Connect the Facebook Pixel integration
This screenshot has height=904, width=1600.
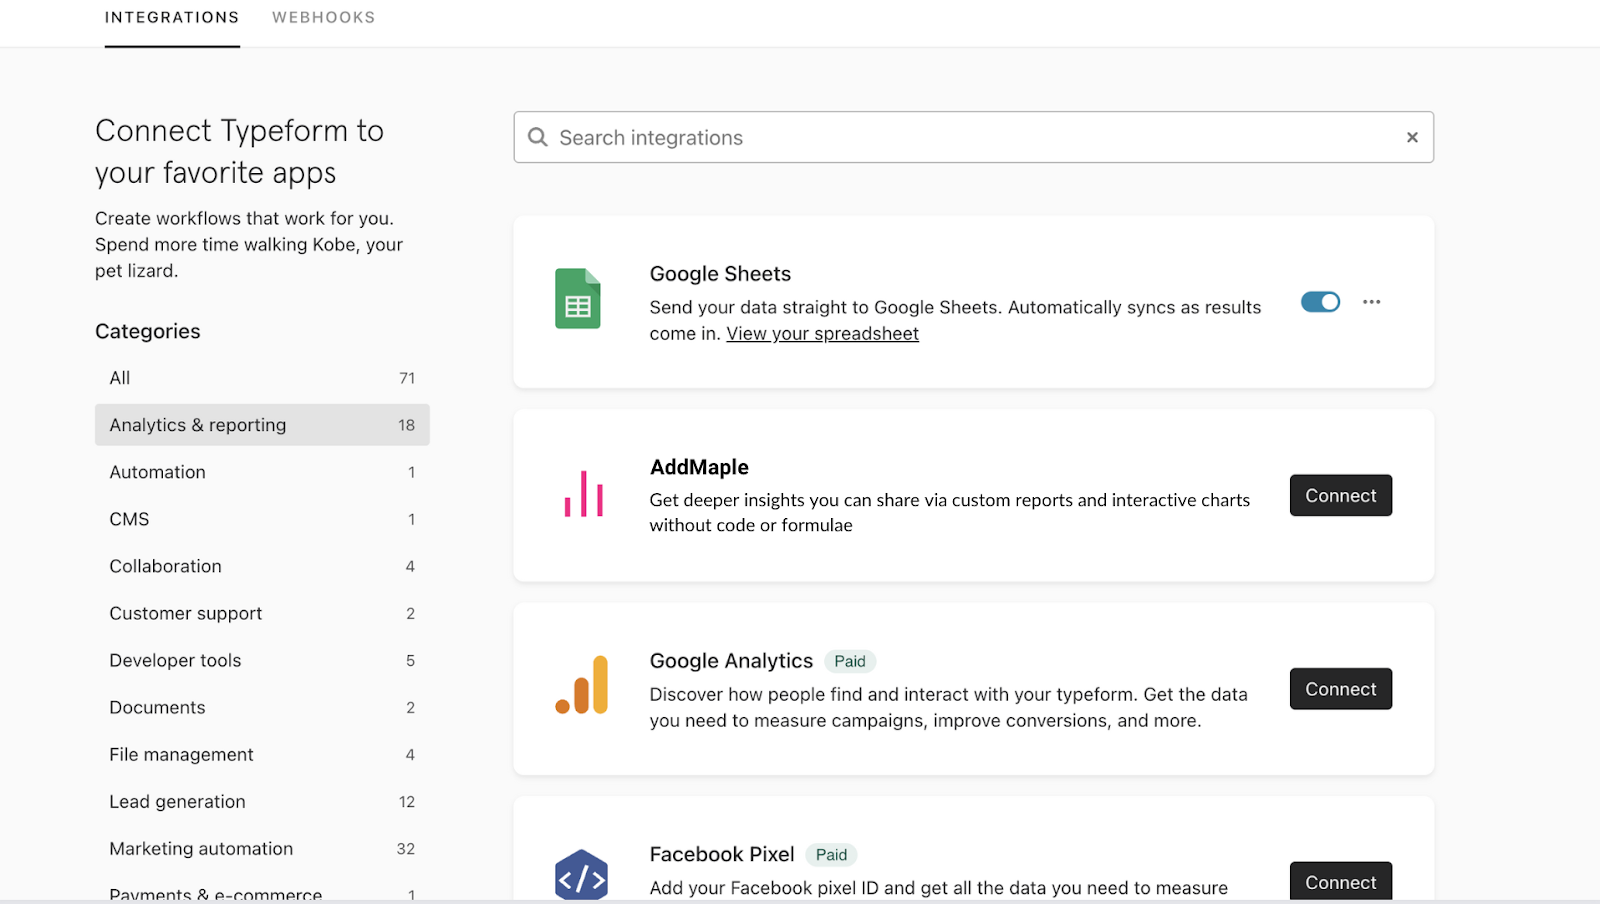(x=1340, y=881)
